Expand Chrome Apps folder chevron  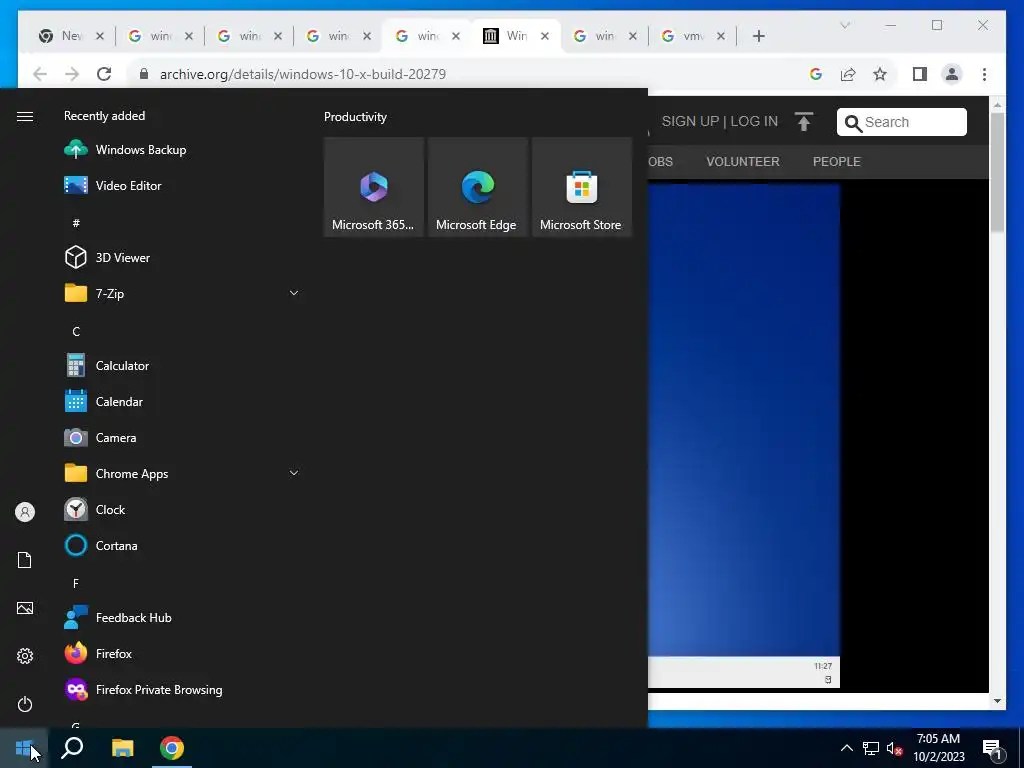point(294,473)
